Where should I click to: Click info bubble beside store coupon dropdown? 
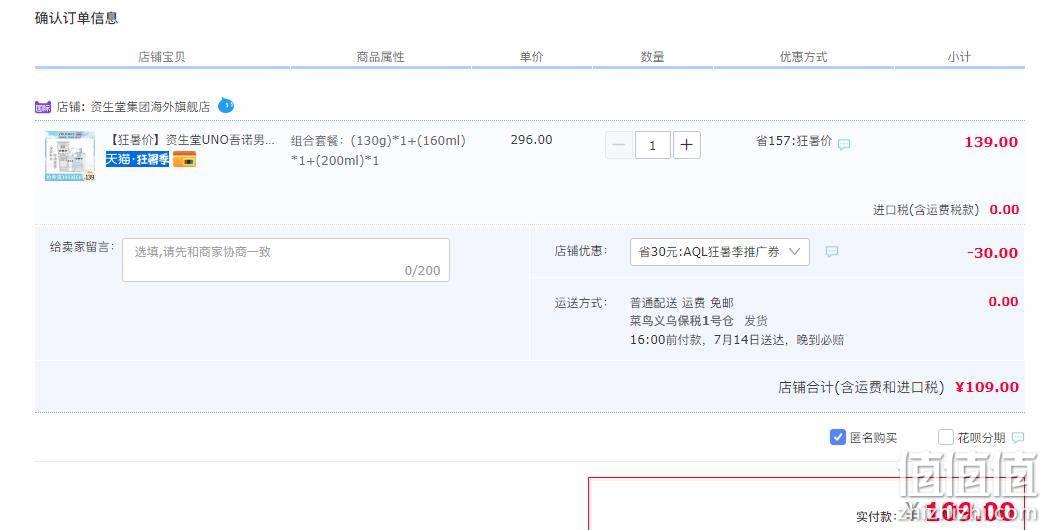pyautogui.click(x=831, y=252)
